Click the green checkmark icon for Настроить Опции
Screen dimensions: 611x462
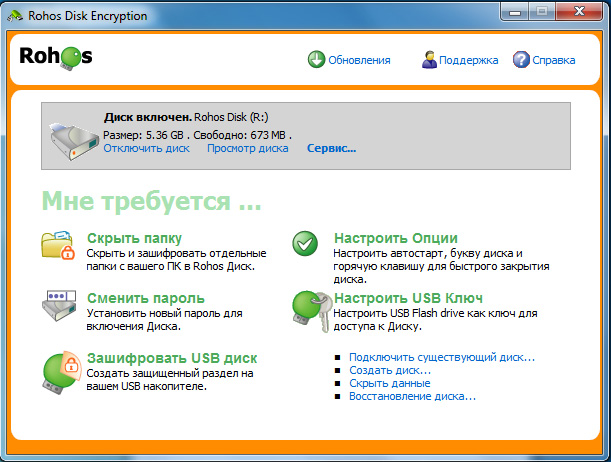point(305,243)
